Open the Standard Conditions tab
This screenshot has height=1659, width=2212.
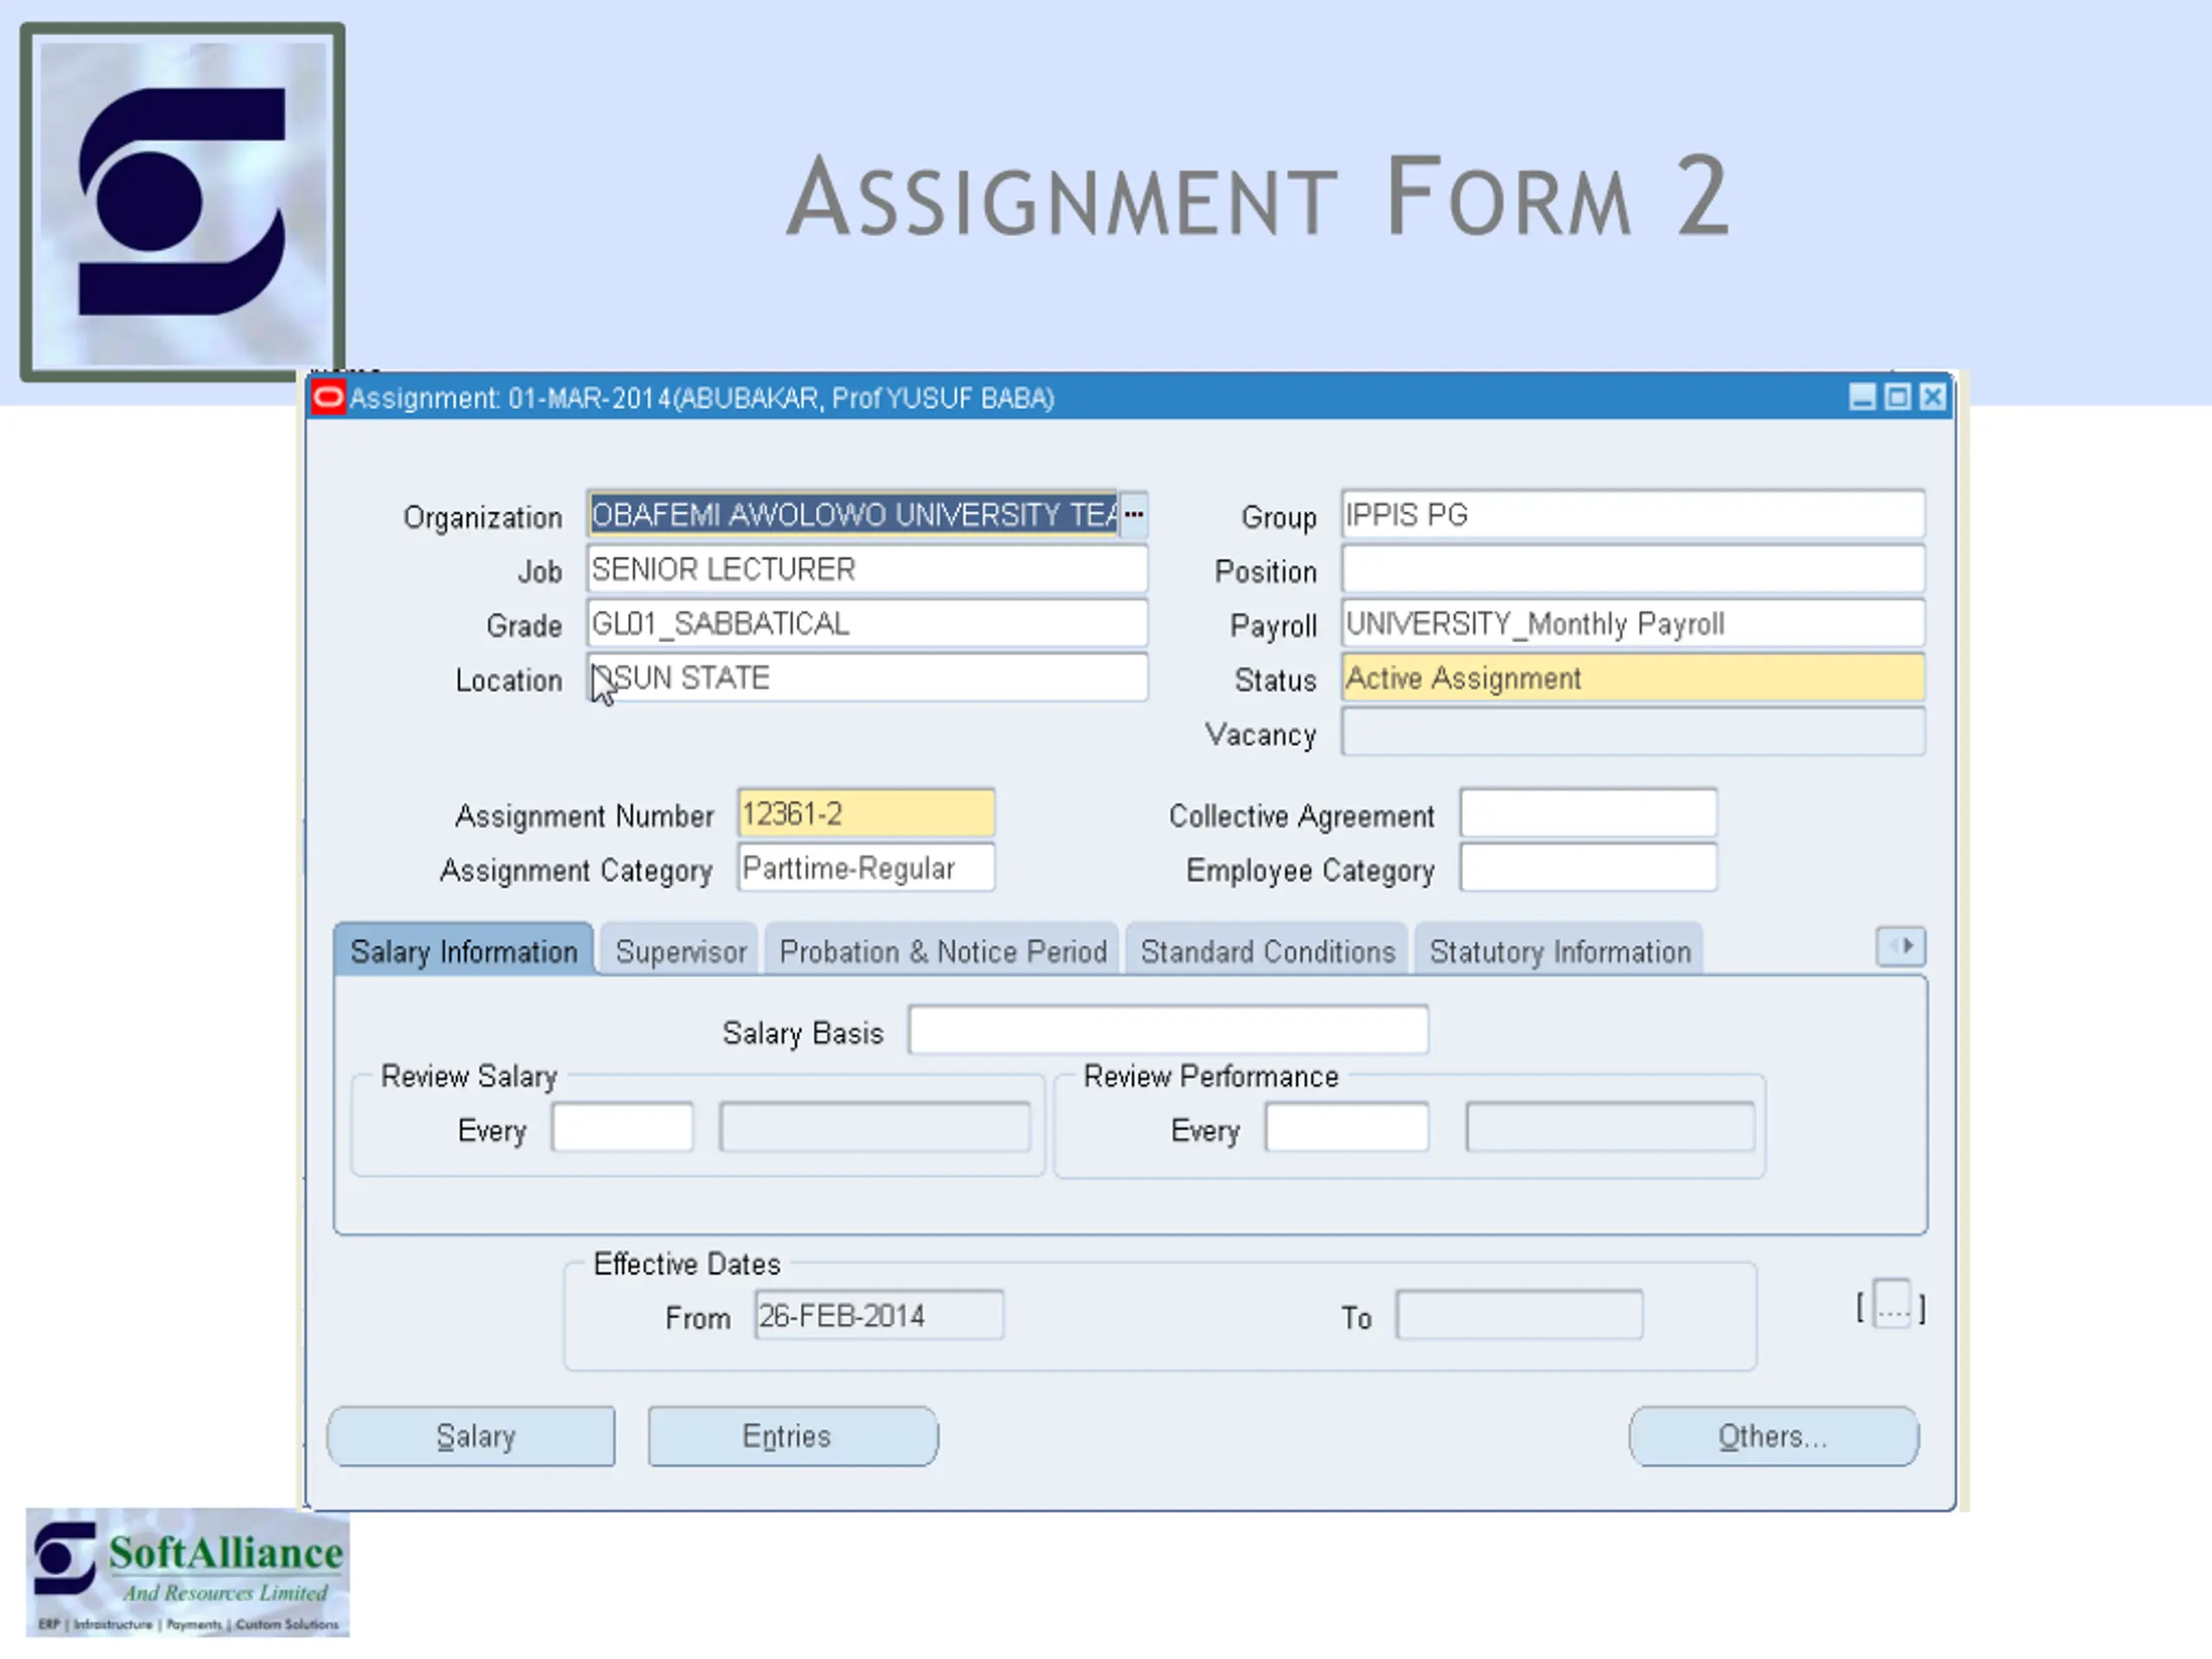pyautogui.click(x=1267, y=950)
